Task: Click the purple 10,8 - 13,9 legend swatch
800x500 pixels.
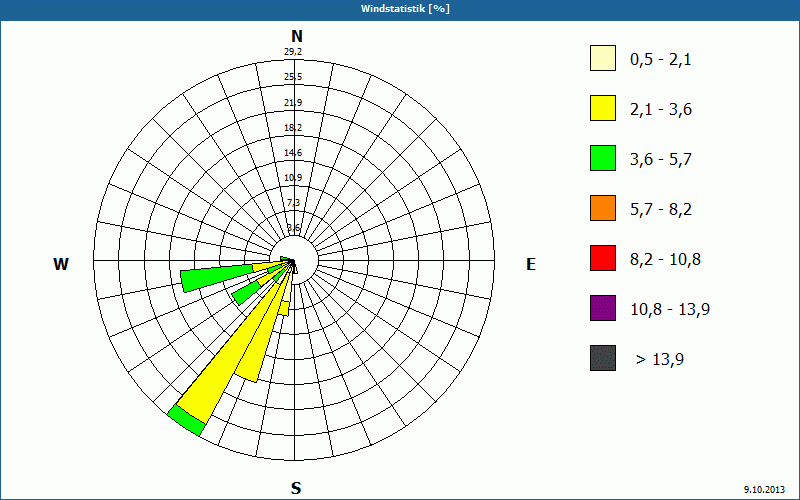Action: point(603,308)
